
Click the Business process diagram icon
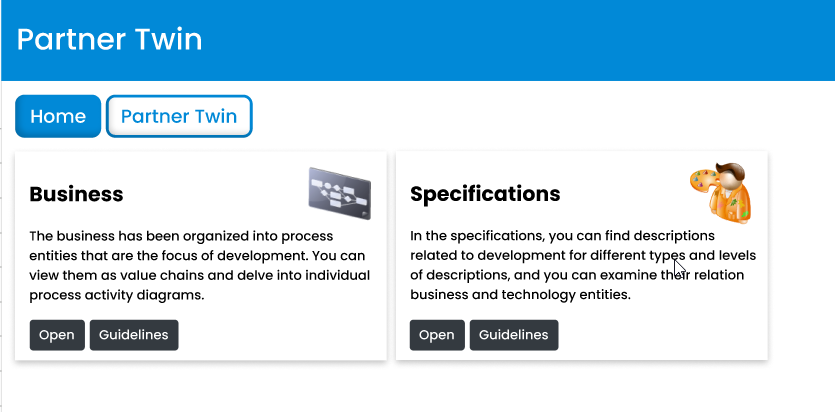click(340, 193)
